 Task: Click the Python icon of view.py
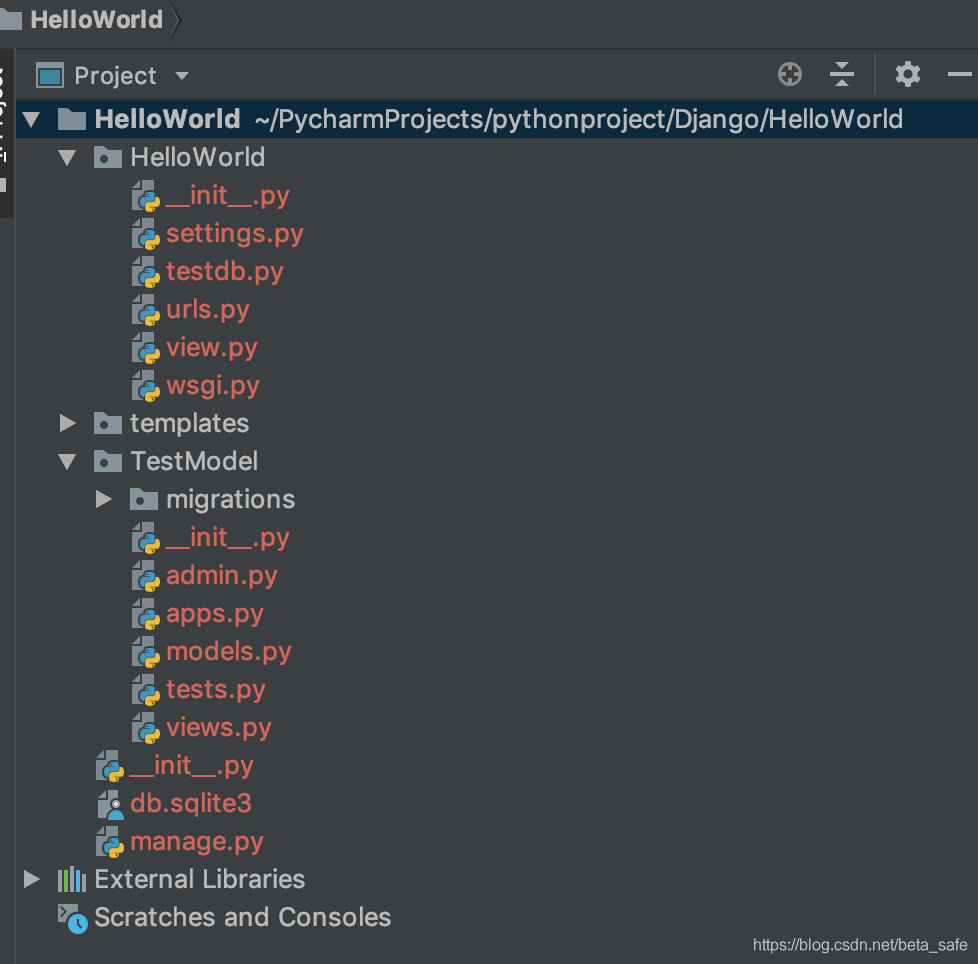[146, 349]
